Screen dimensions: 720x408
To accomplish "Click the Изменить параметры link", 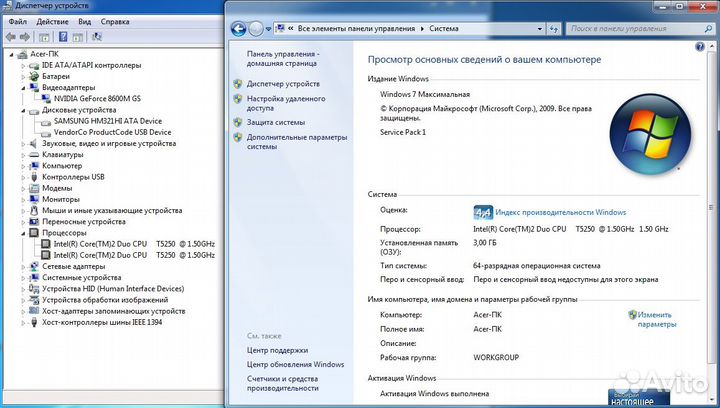I will point(657,319).
